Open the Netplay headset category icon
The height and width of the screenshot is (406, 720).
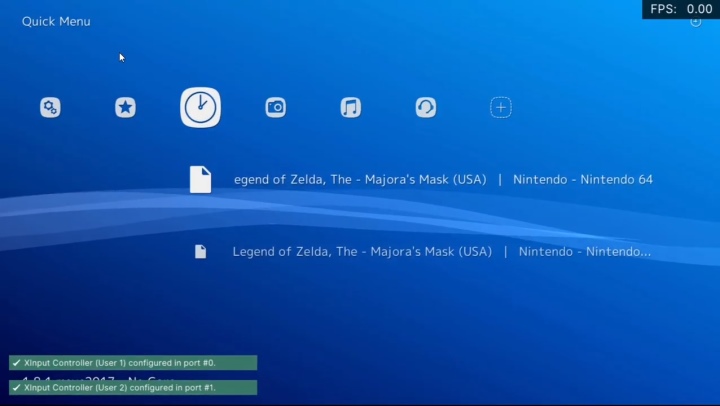pyautogui.click(x=426, y=108)
